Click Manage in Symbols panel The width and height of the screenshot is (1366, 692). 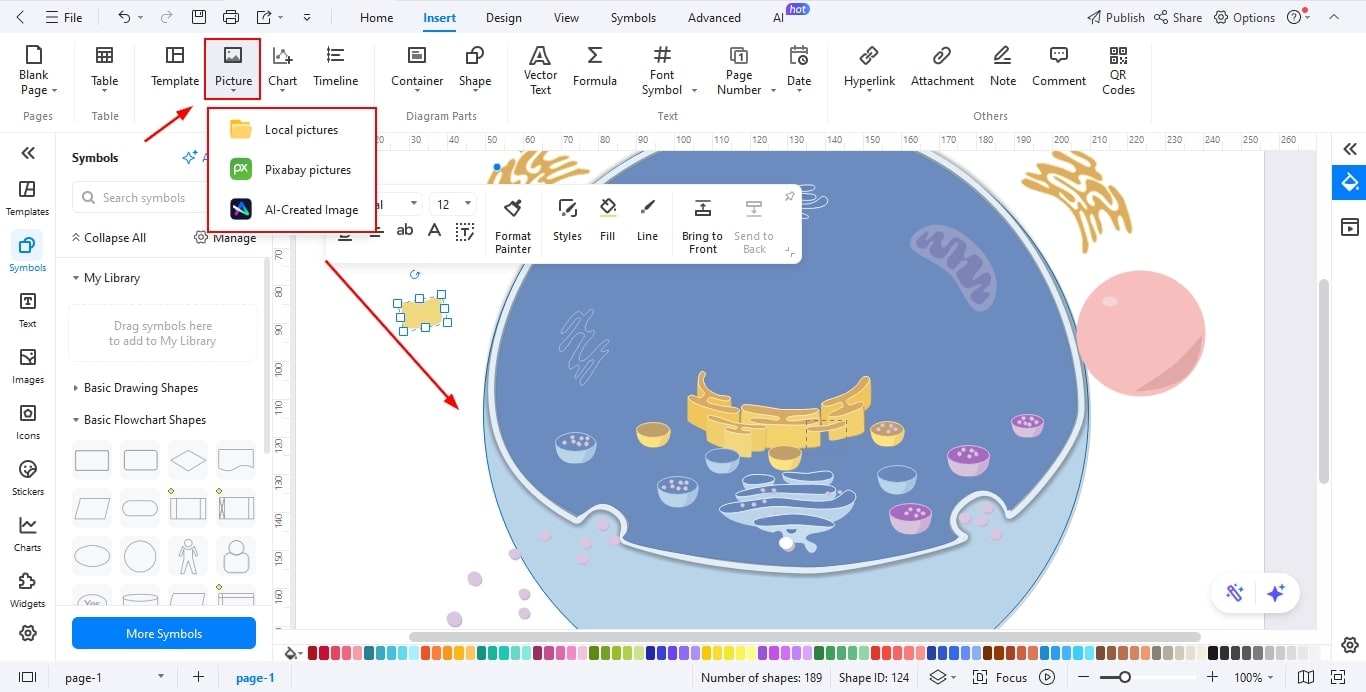click(x=225, y=238)
